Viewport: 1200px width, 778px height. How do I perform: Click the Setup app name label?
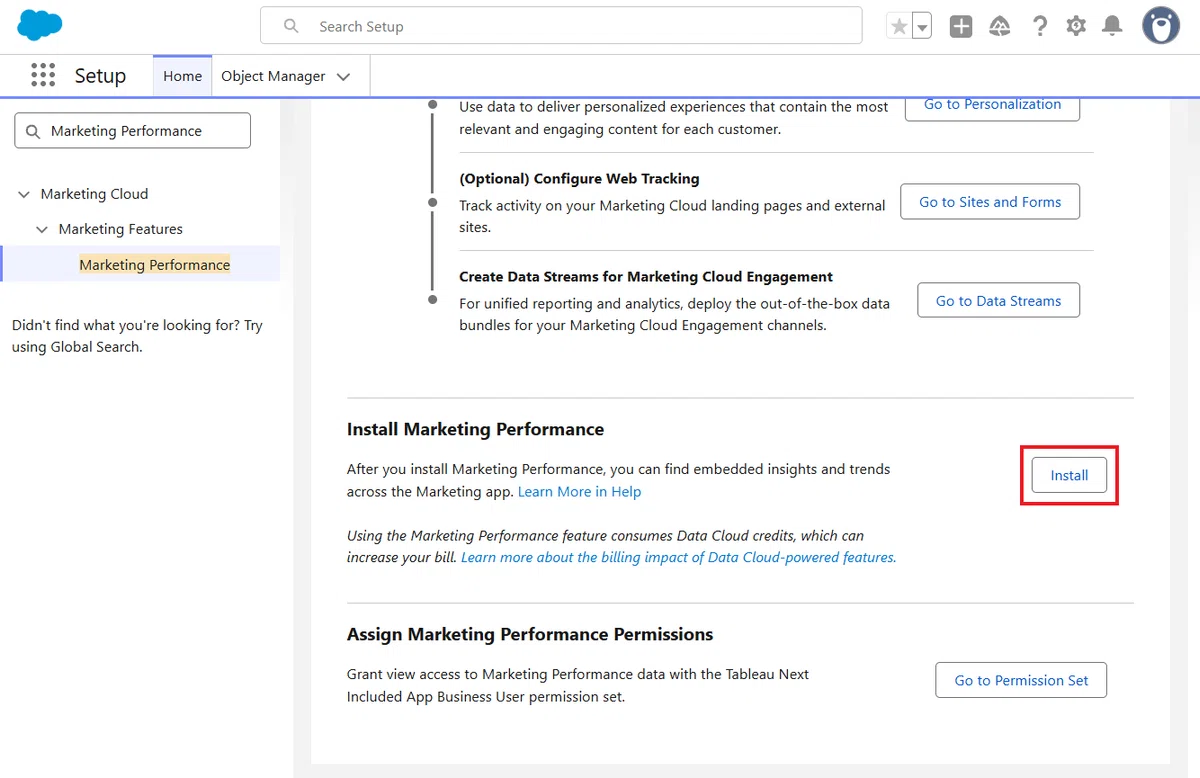click(x=100, y=76)
